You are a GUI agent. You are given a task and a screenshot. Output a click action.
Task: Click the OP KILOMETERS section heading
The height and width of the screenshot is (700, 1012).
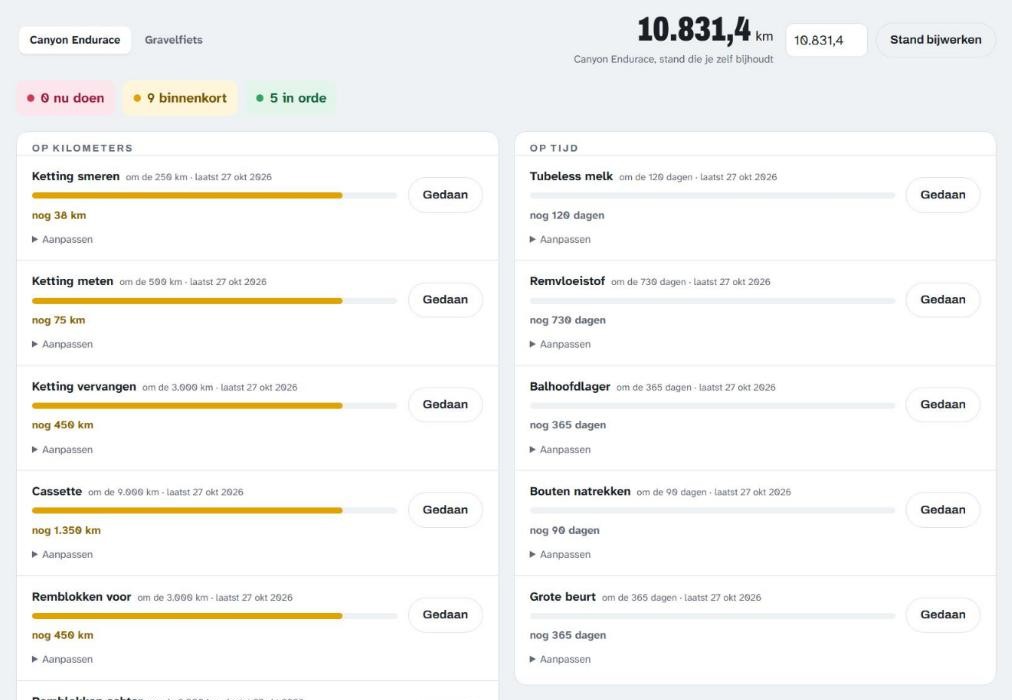82,148
